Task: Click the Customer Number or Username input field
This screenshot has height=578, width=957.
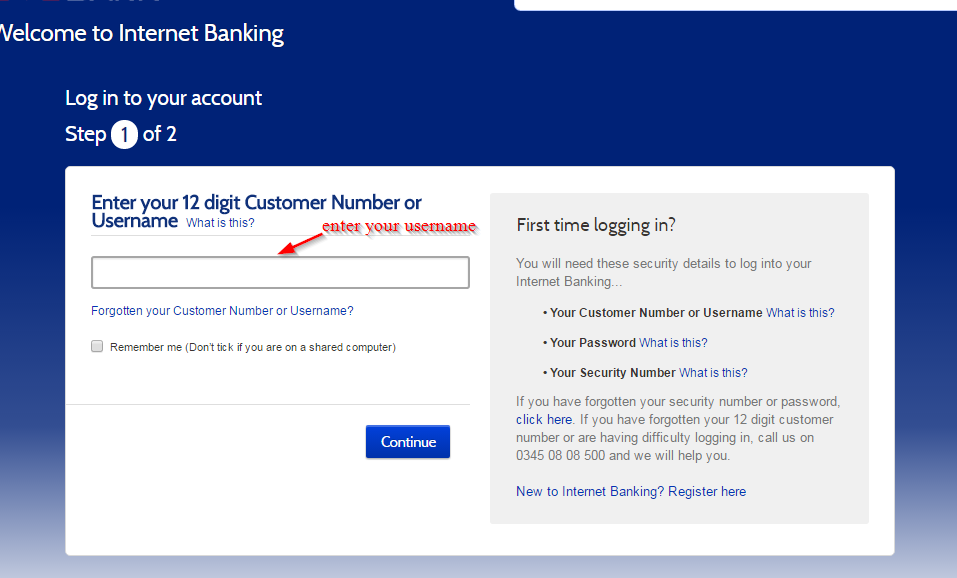Action: click(280, 272)
